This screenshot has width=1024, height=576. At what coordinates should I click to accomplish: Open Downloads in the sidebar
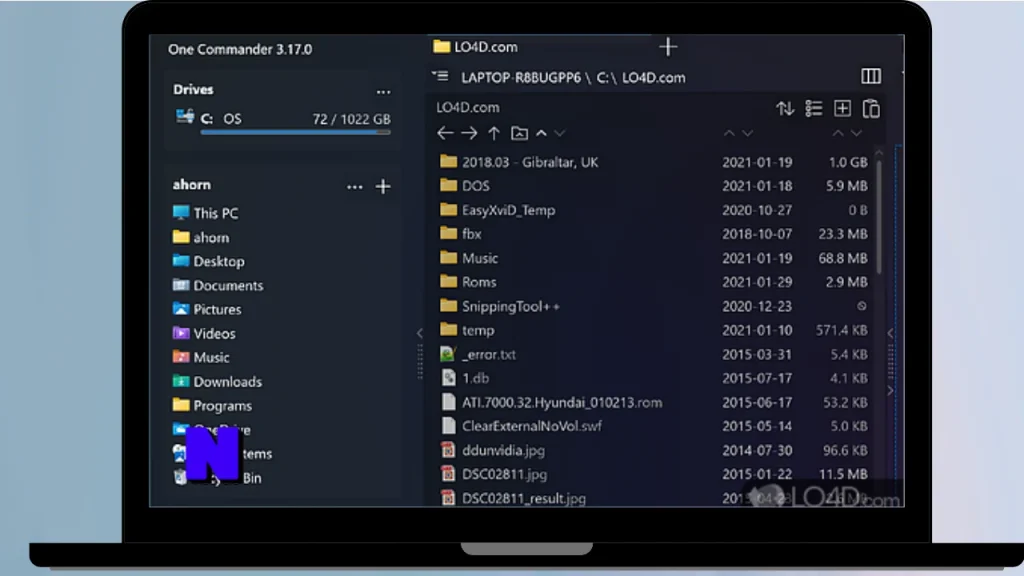(x=217, y=381)
